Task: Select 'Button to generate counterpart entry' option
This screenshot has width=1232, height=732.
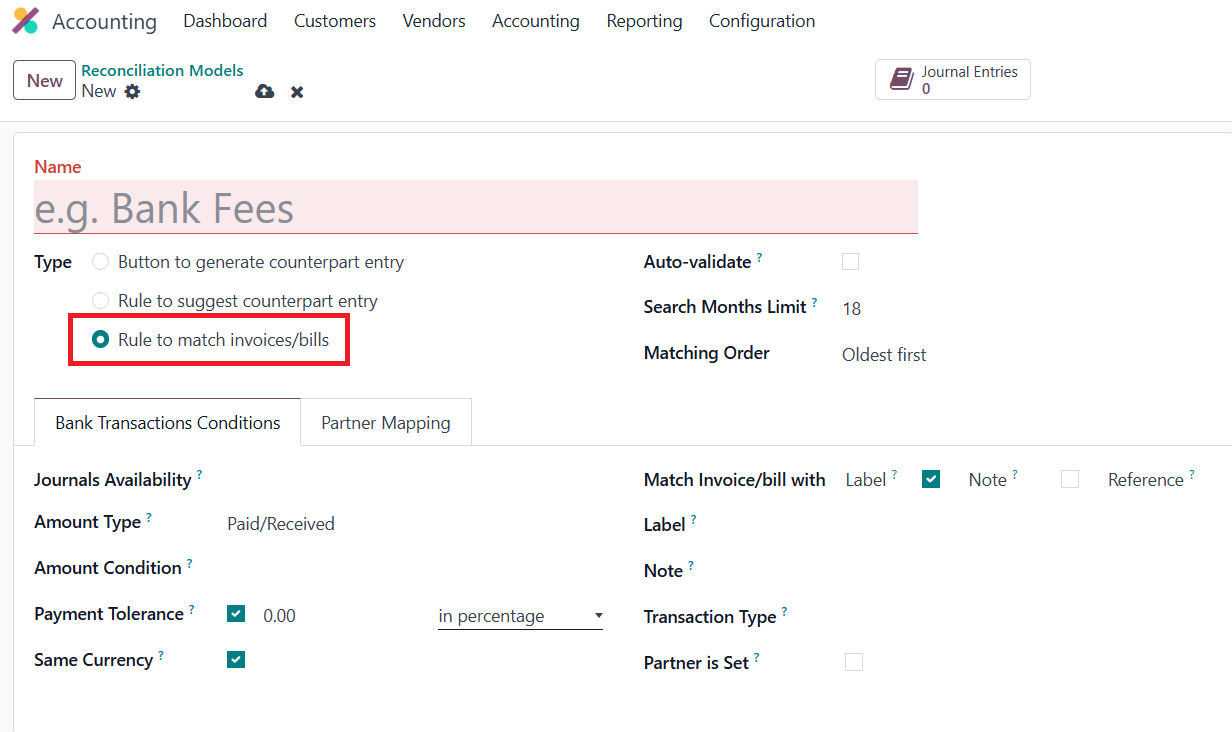Action: (101, 262)
